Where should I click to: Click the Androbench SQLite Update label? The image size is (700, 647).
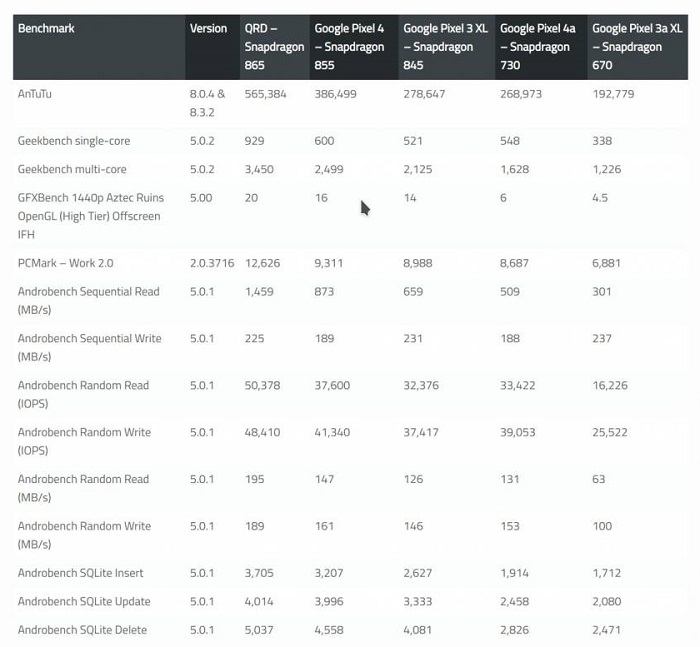pos(84,601)
